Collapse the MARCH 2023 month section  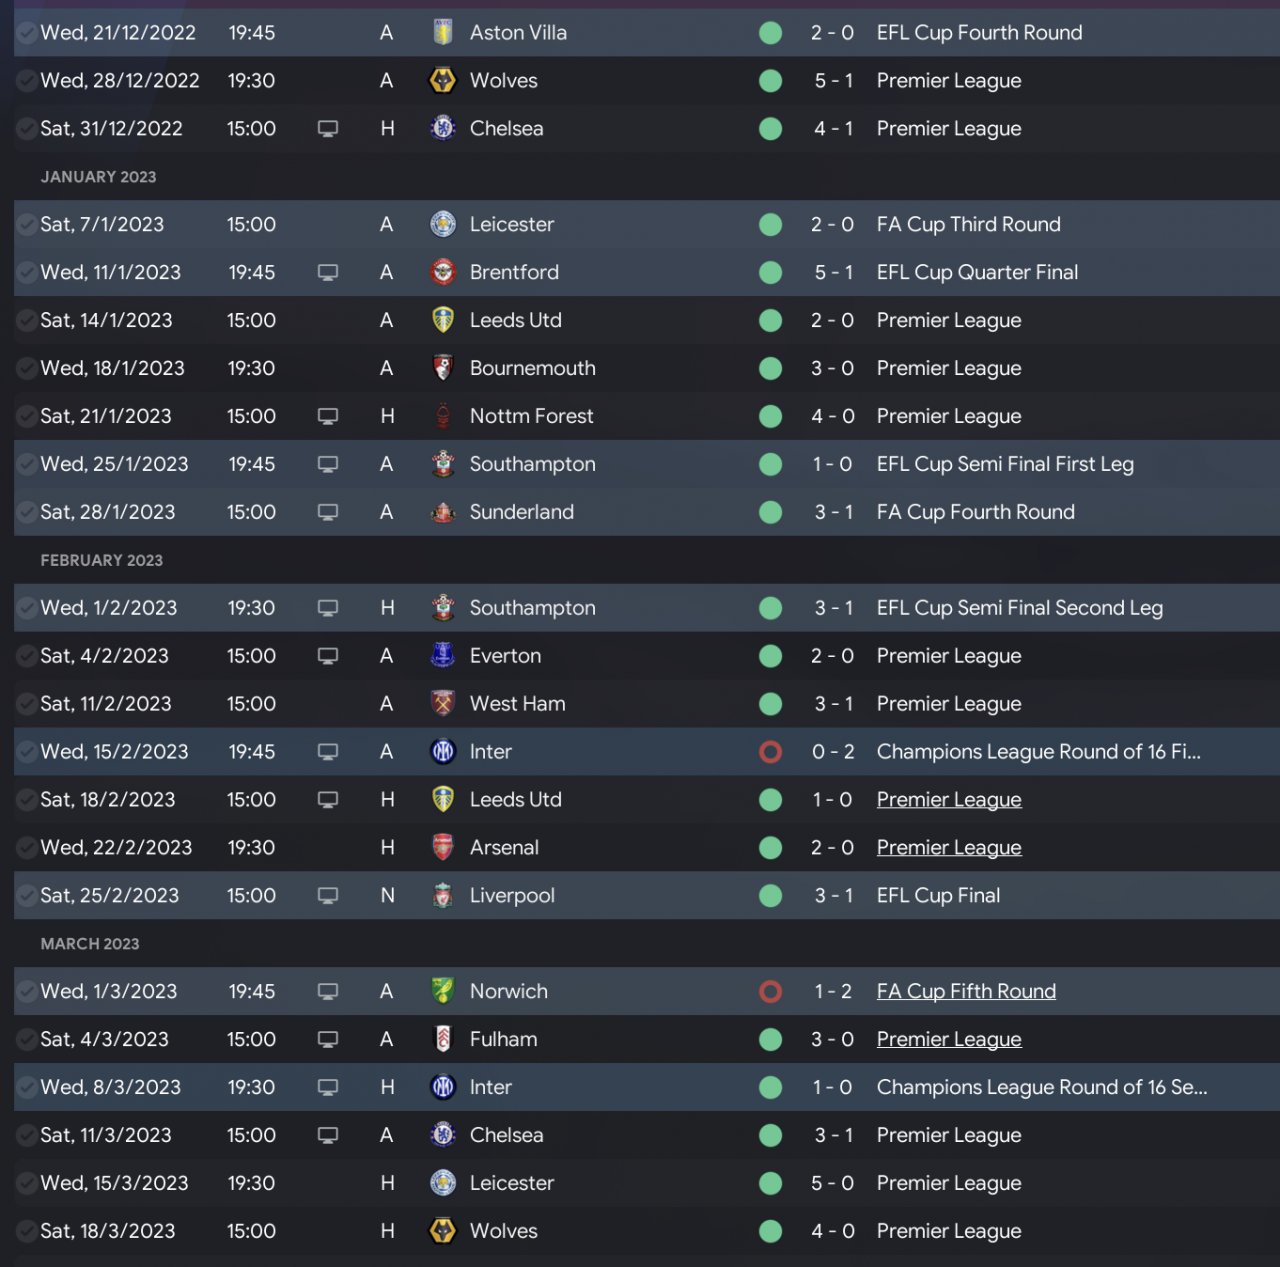point(90,944)
